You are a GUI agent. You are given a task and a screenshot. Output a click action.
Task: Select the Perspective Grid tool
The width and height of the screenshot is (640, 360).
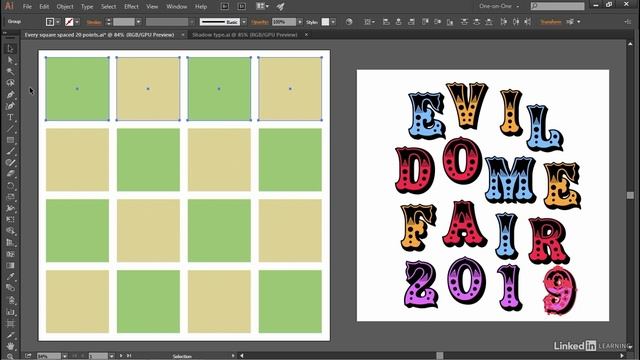[10, 242]
